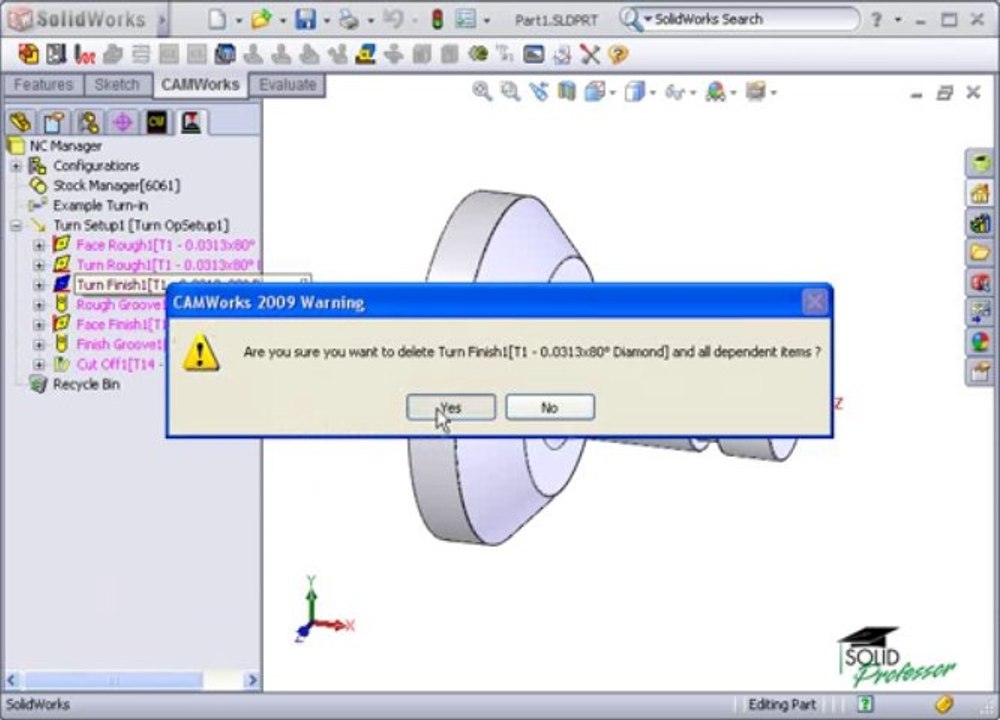Viewport: 1000px width, 720px height.
Task: Click the Open file folder icon
Action: (x=261, y=20)
